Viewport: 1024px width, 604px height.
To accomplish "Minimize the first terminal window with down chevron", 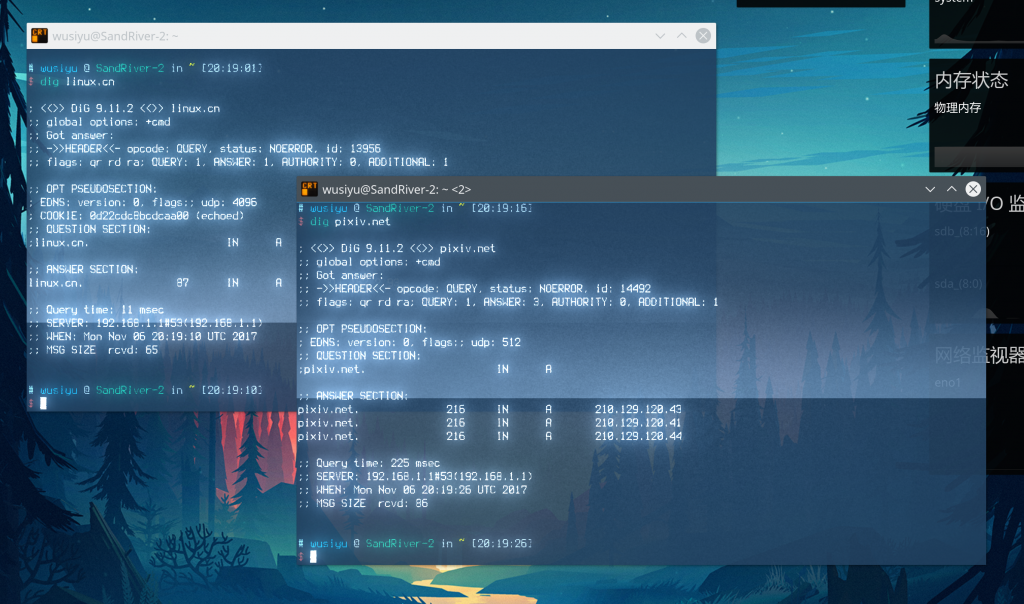I will (660, 36).
